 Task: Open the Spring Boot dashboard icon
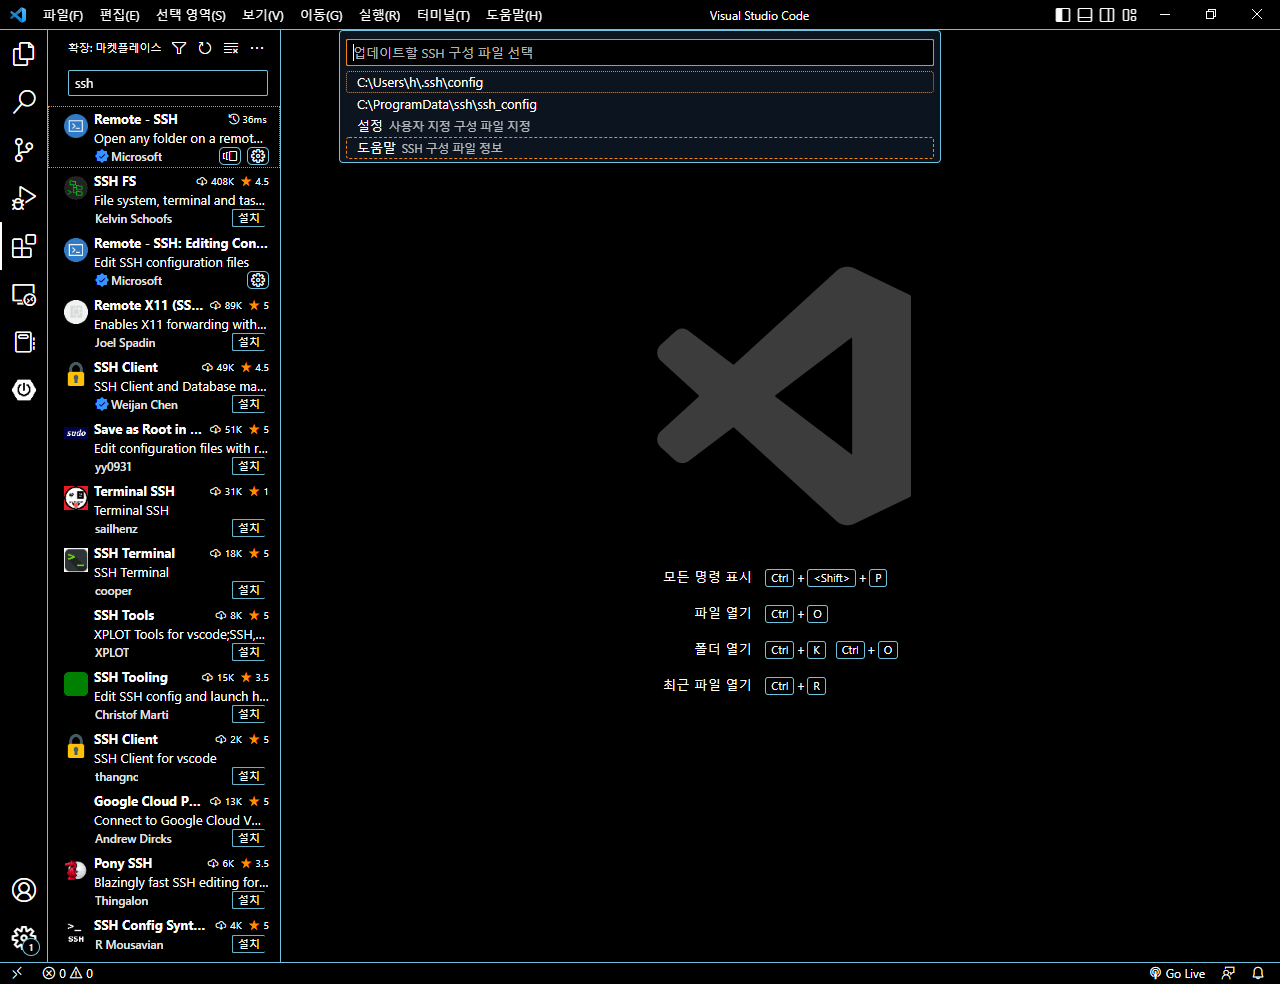coord(24,389)
